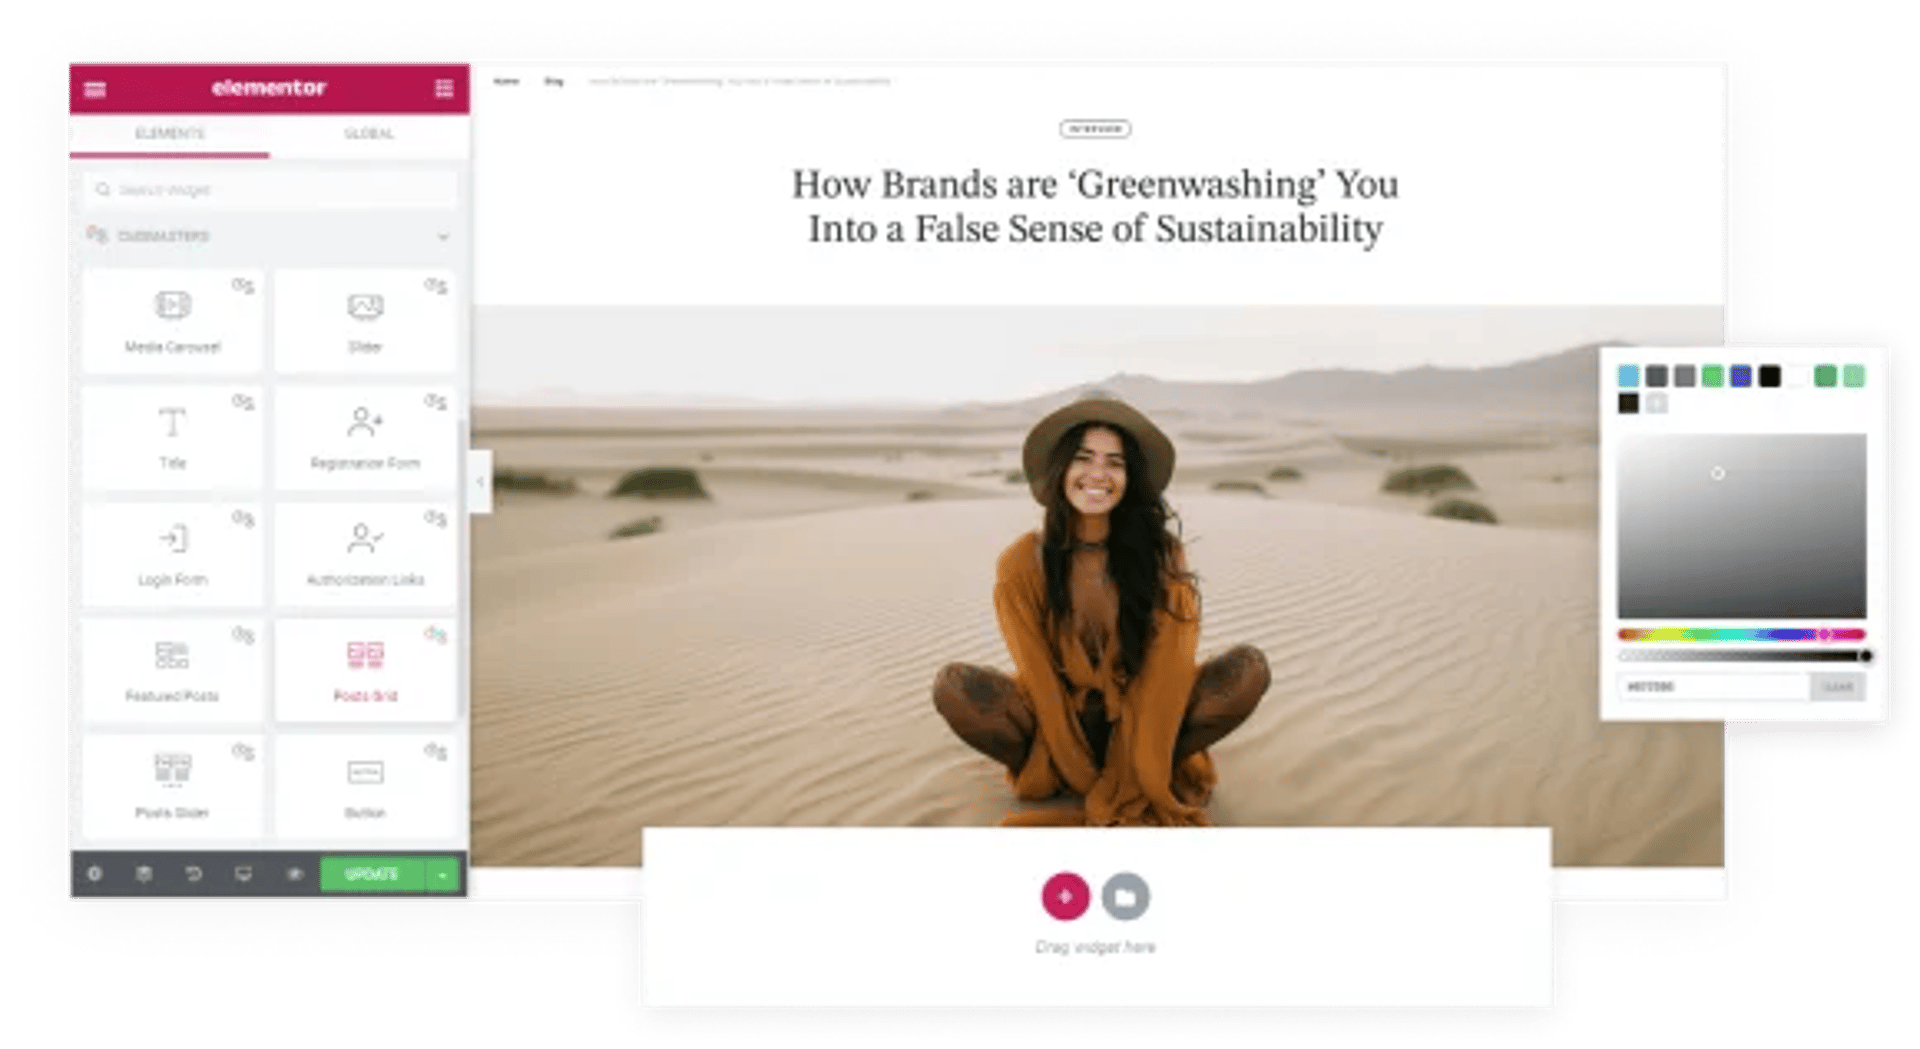Select the Authorization Links widget
Image resolution: width=1920 pixels, height=1049 pixels.
click(x=365, y=554)
